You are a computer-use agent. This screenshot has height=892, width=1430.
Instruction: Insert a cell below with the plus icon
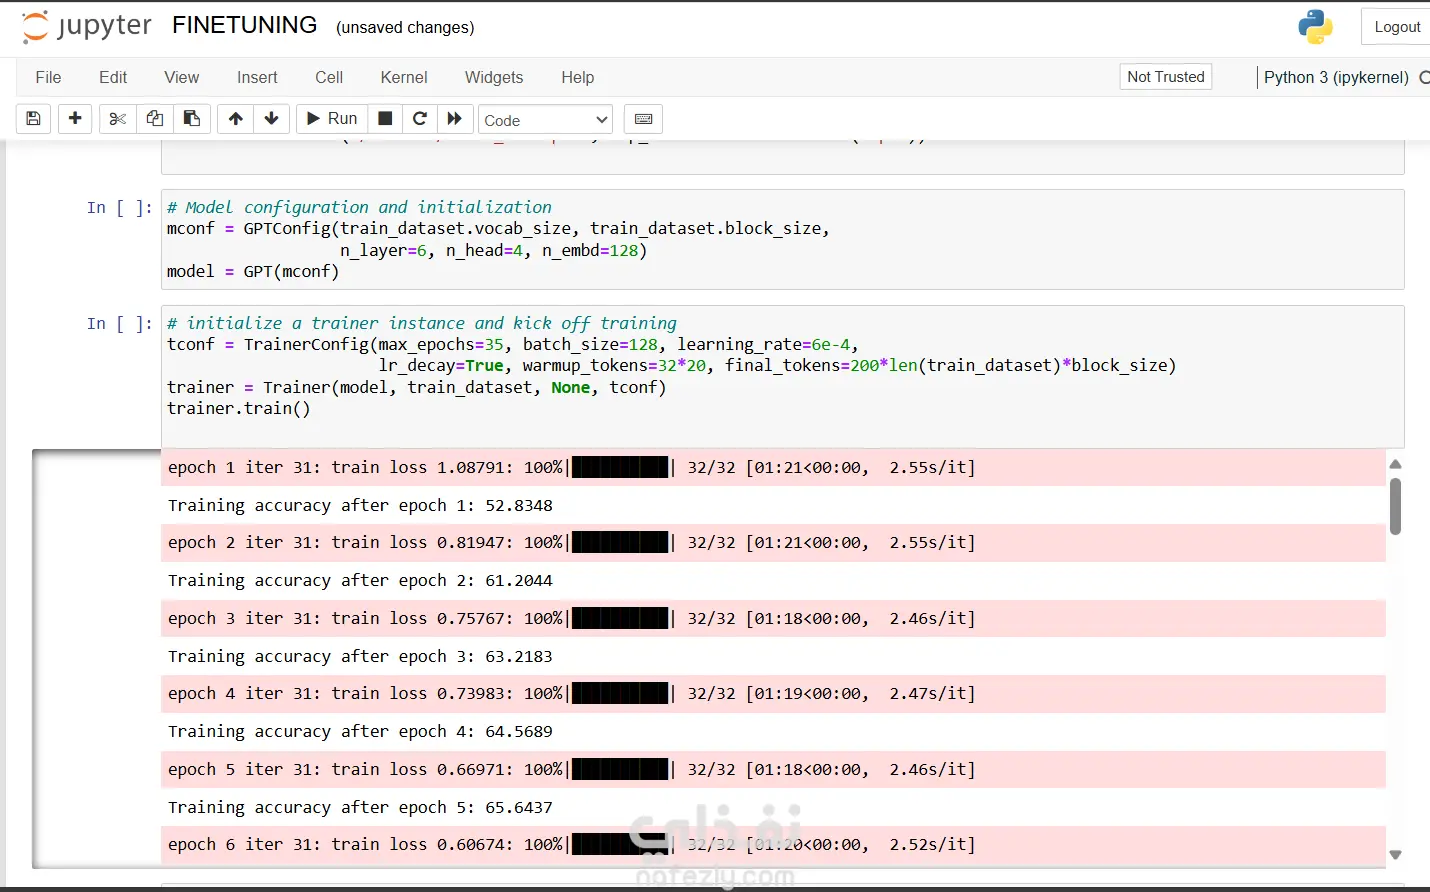tap(75, 119)
